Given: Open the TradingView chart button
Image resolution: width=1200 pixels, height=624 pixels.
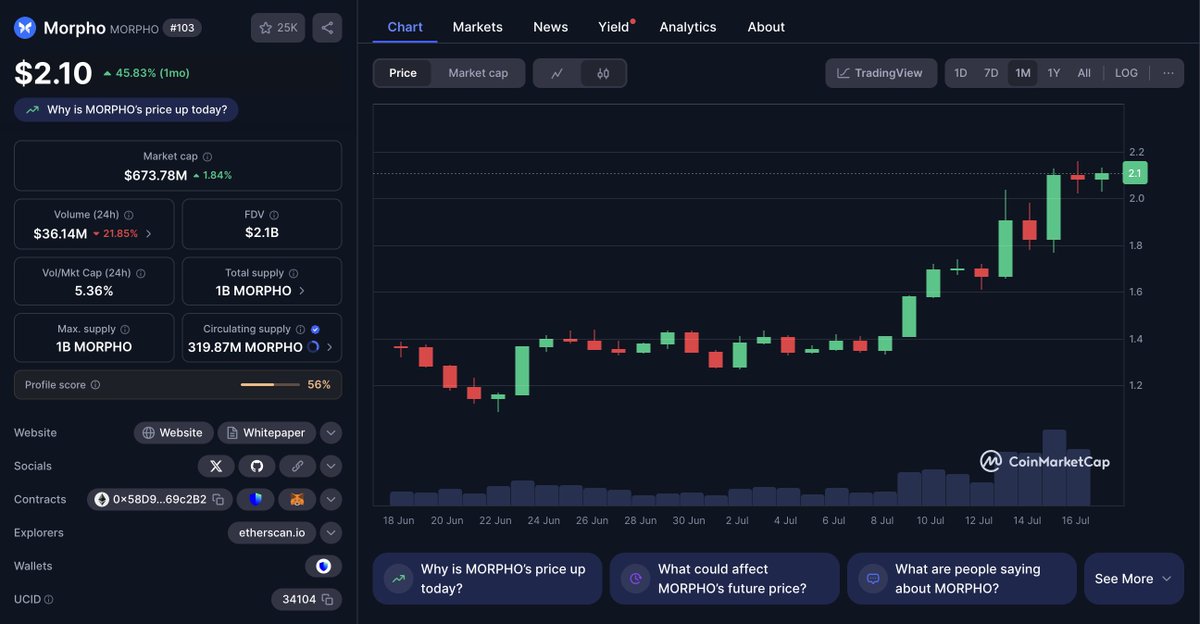Looking at the screenshot, I should (881, 73).
